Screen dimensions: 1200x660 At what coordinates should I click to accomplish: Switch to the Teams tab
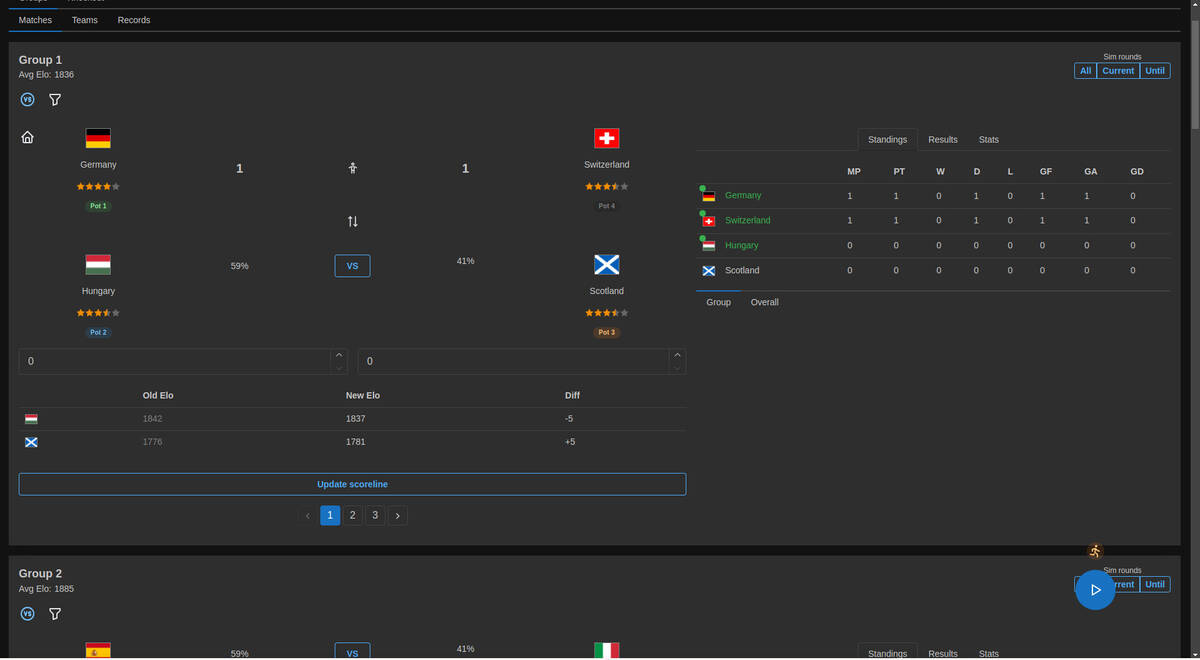[85, 20]
